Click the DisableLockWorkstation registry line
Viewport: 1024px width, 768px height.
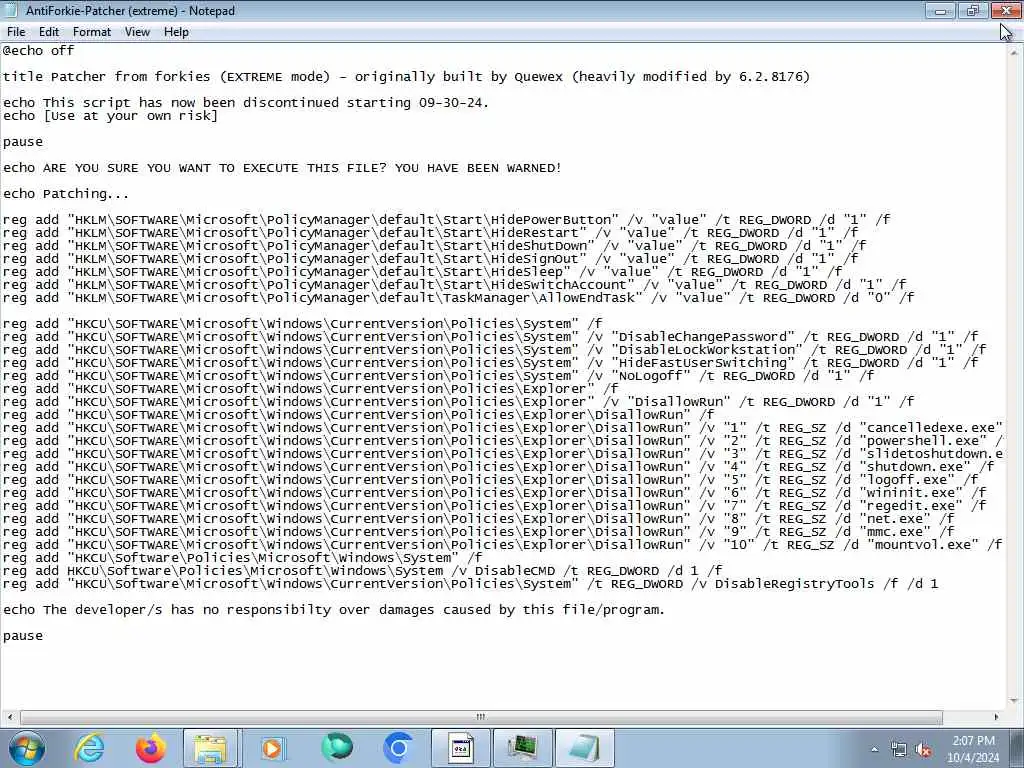[x=494, y=350]
